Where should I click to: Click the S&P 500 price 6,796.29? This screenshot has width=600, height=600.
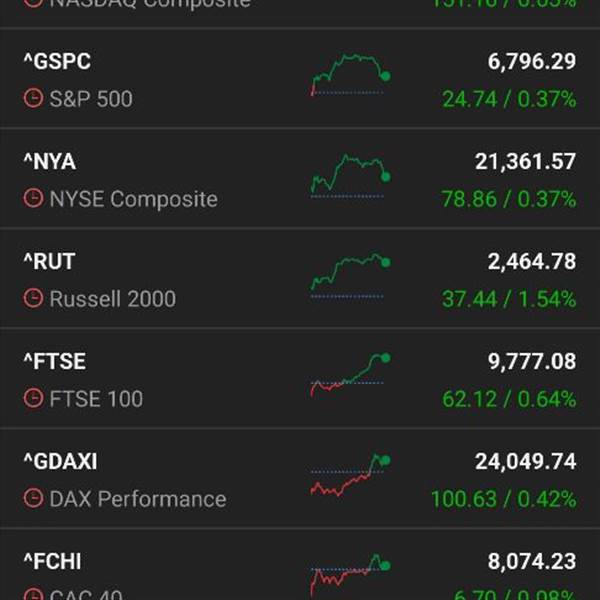pos(531,62)
